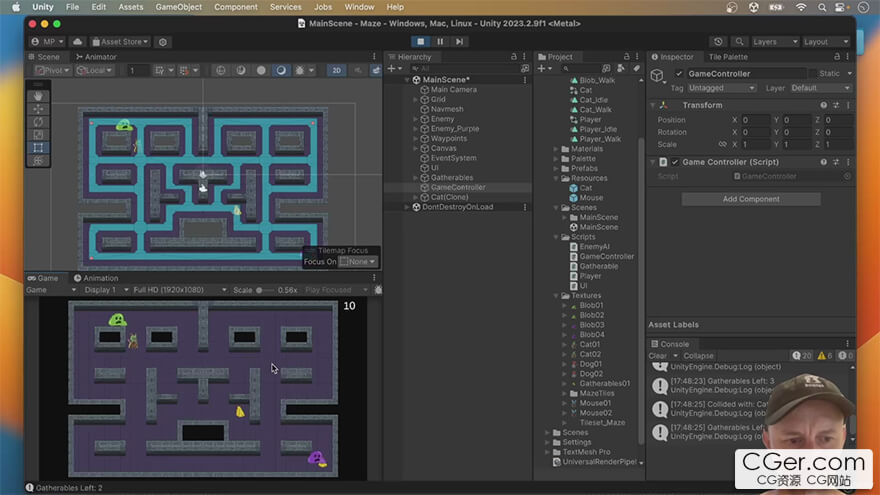Switch to the Animator tab
Image resolution: width=880 pixels, height=495 pixels.
click(x=97, y=57)
